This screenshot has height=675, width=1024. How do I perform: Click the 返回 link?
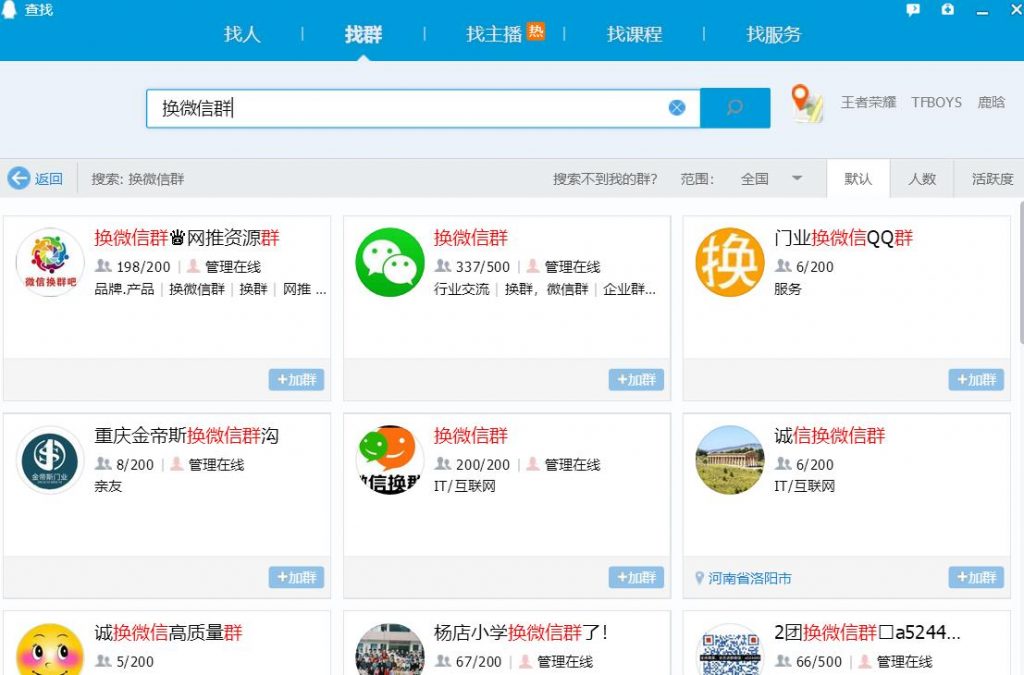(x=48, y=178)
